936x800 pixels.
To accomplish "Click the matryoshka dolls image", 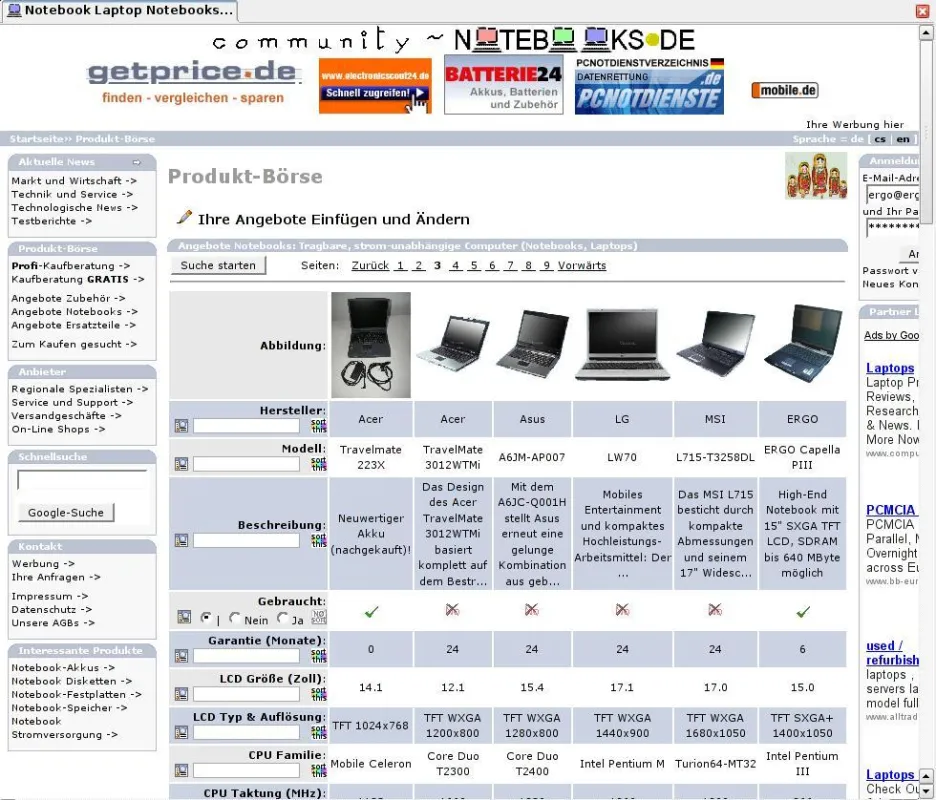I will pyautogui.click(x=816, y=176).
